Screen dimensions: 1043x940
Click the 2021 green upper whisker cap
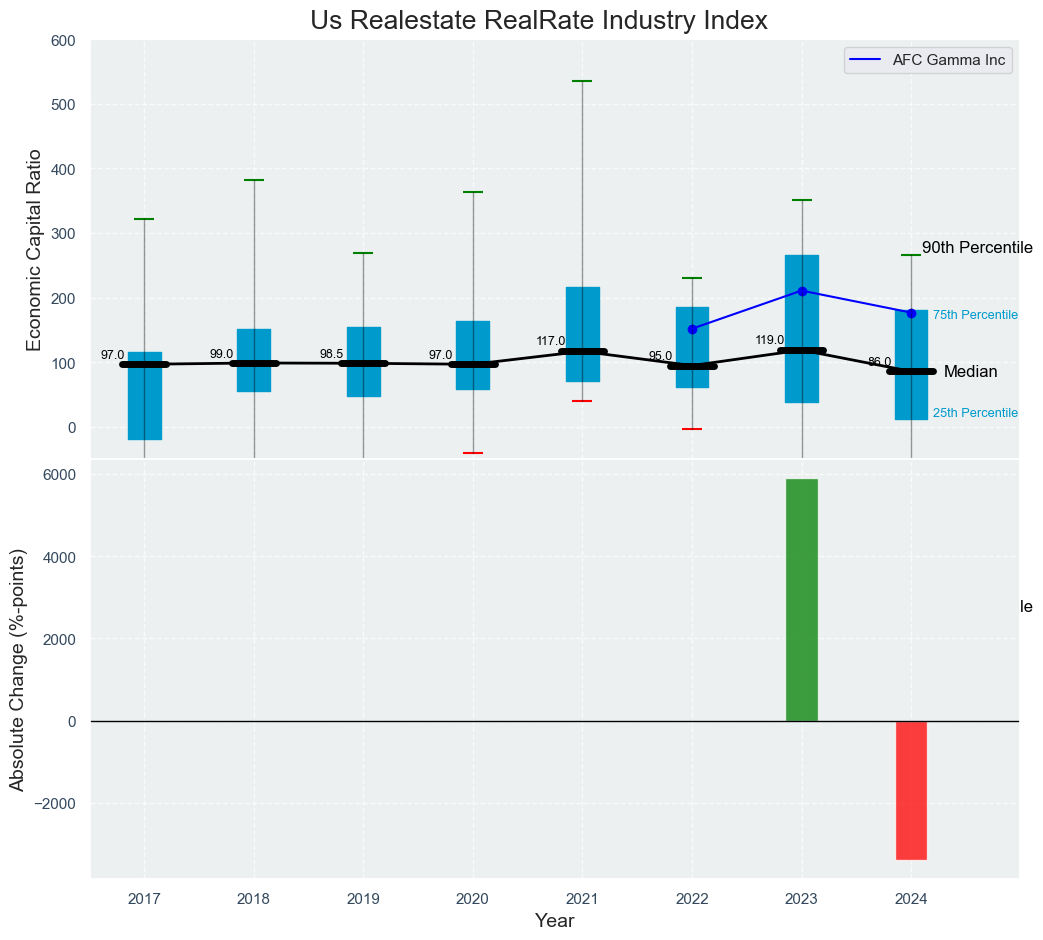pos(582,81)
